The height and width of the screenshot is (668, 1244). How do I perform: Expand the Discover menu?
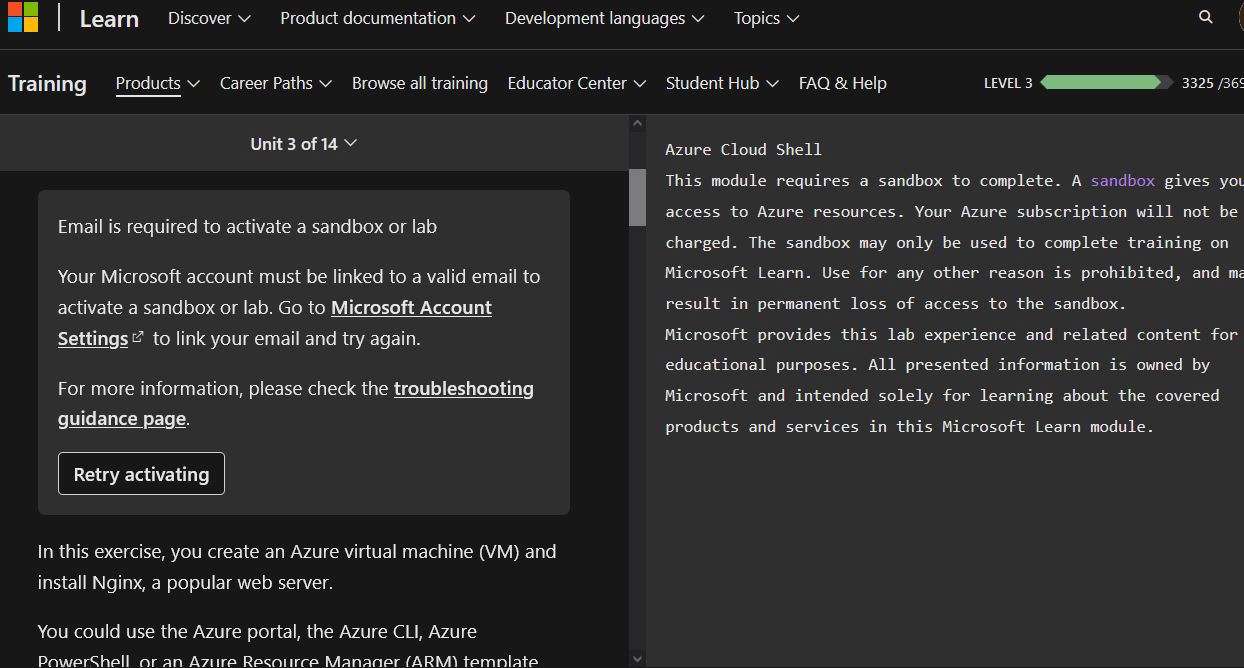[209, 18]
